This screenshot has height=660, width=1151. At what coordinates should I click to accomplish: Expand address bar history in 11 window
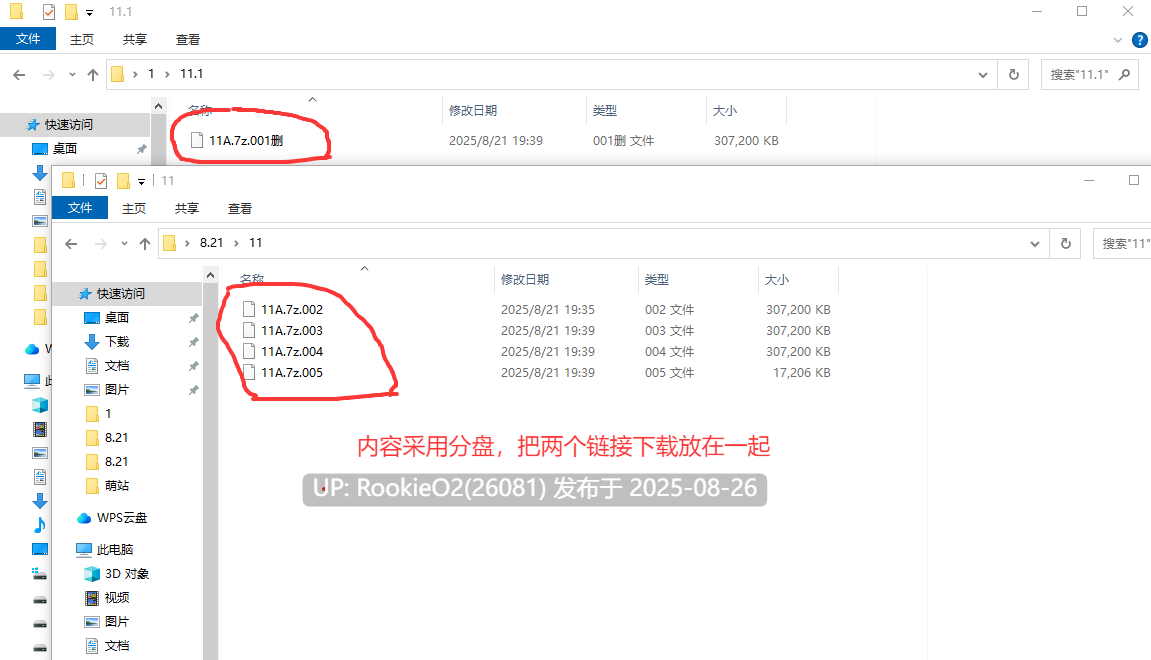(1035, 243)
